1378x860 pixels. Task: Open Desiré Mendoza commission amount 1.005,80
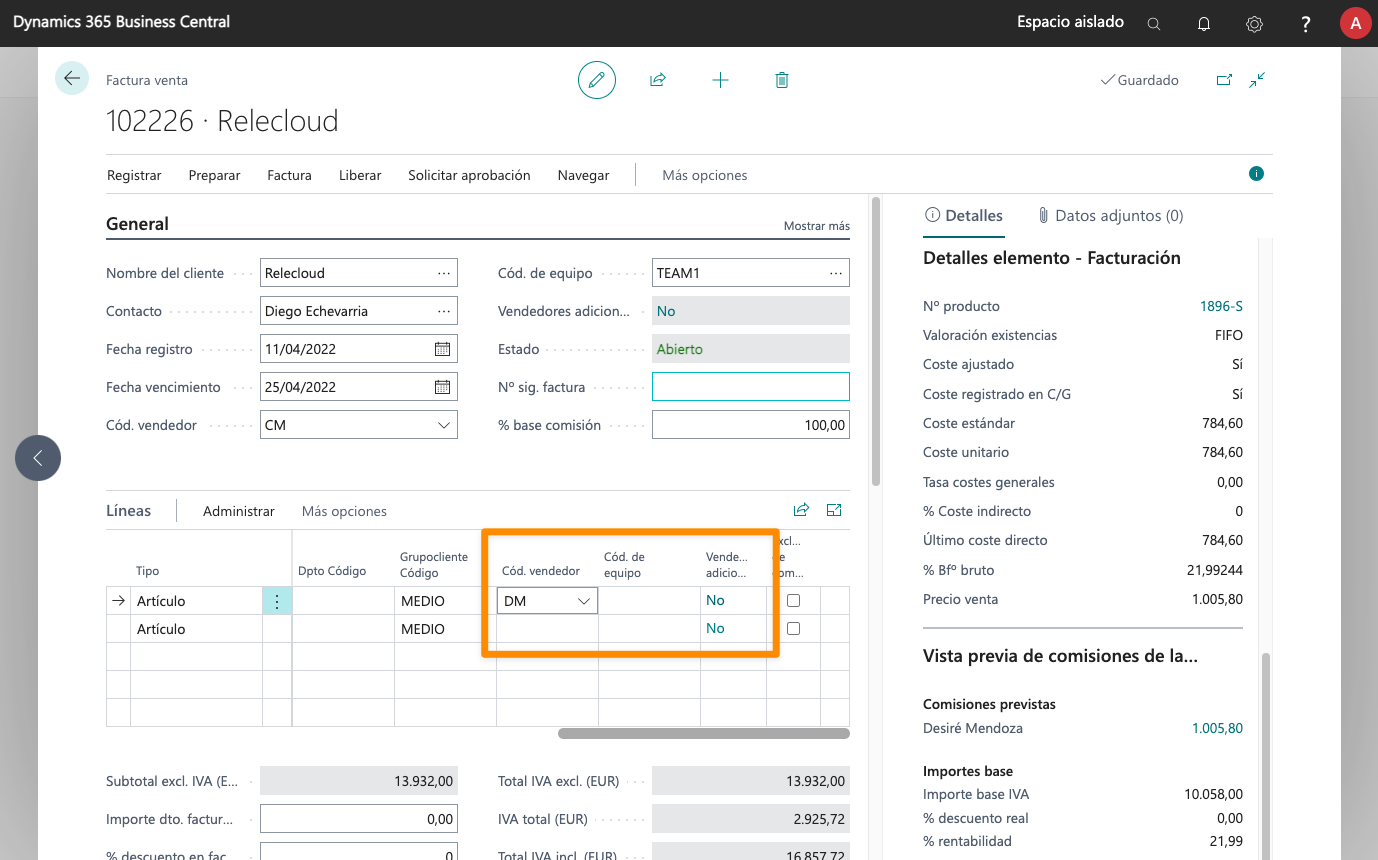1217,728
